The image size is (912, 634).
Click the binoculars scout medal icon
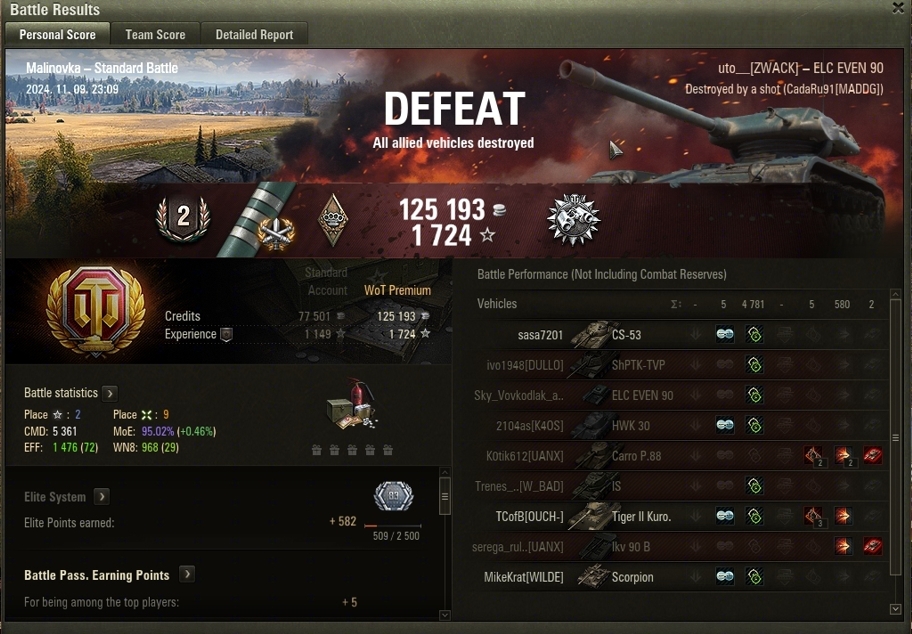pos(573,219)
